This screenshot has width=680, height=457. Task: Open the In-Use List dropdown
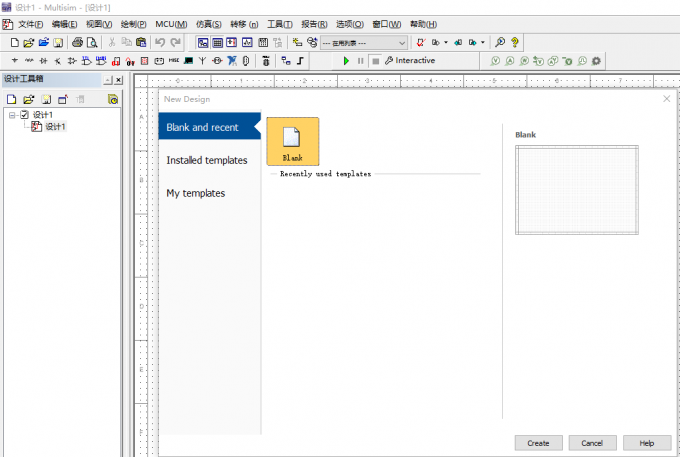pos(364,42)
